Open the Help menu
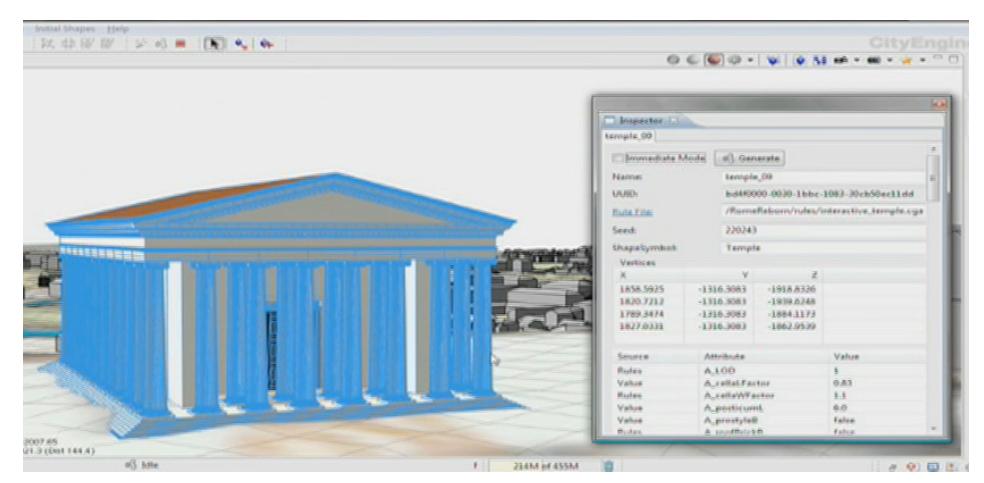This screenshot has height=483, width=984. 118,29
